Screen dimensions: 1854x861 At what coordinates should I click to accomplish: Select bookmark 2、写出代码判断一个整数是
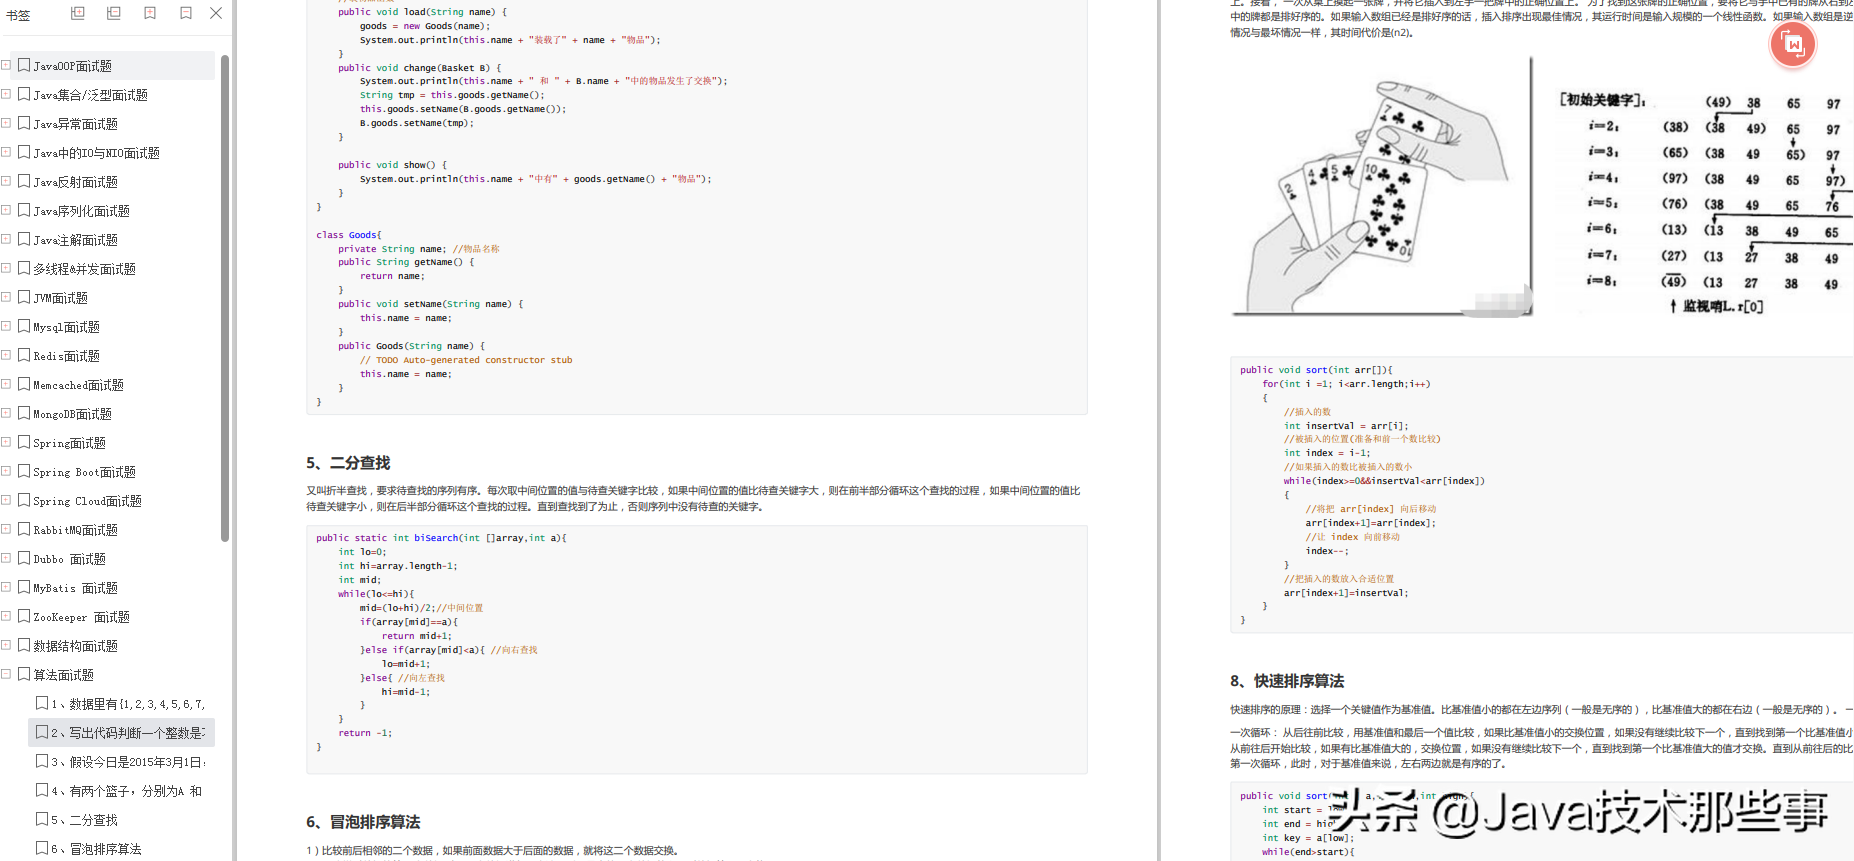(128, 733)
